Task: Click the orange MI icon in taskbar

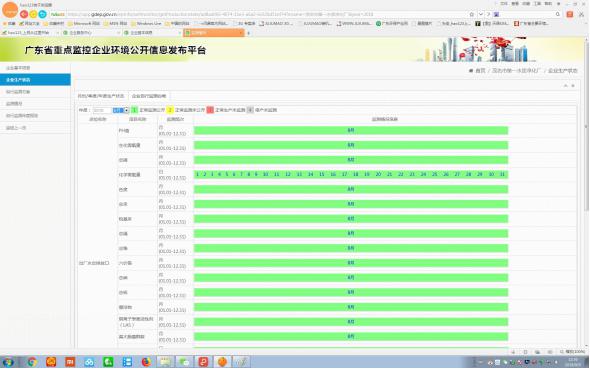Action: pos(70,362)
